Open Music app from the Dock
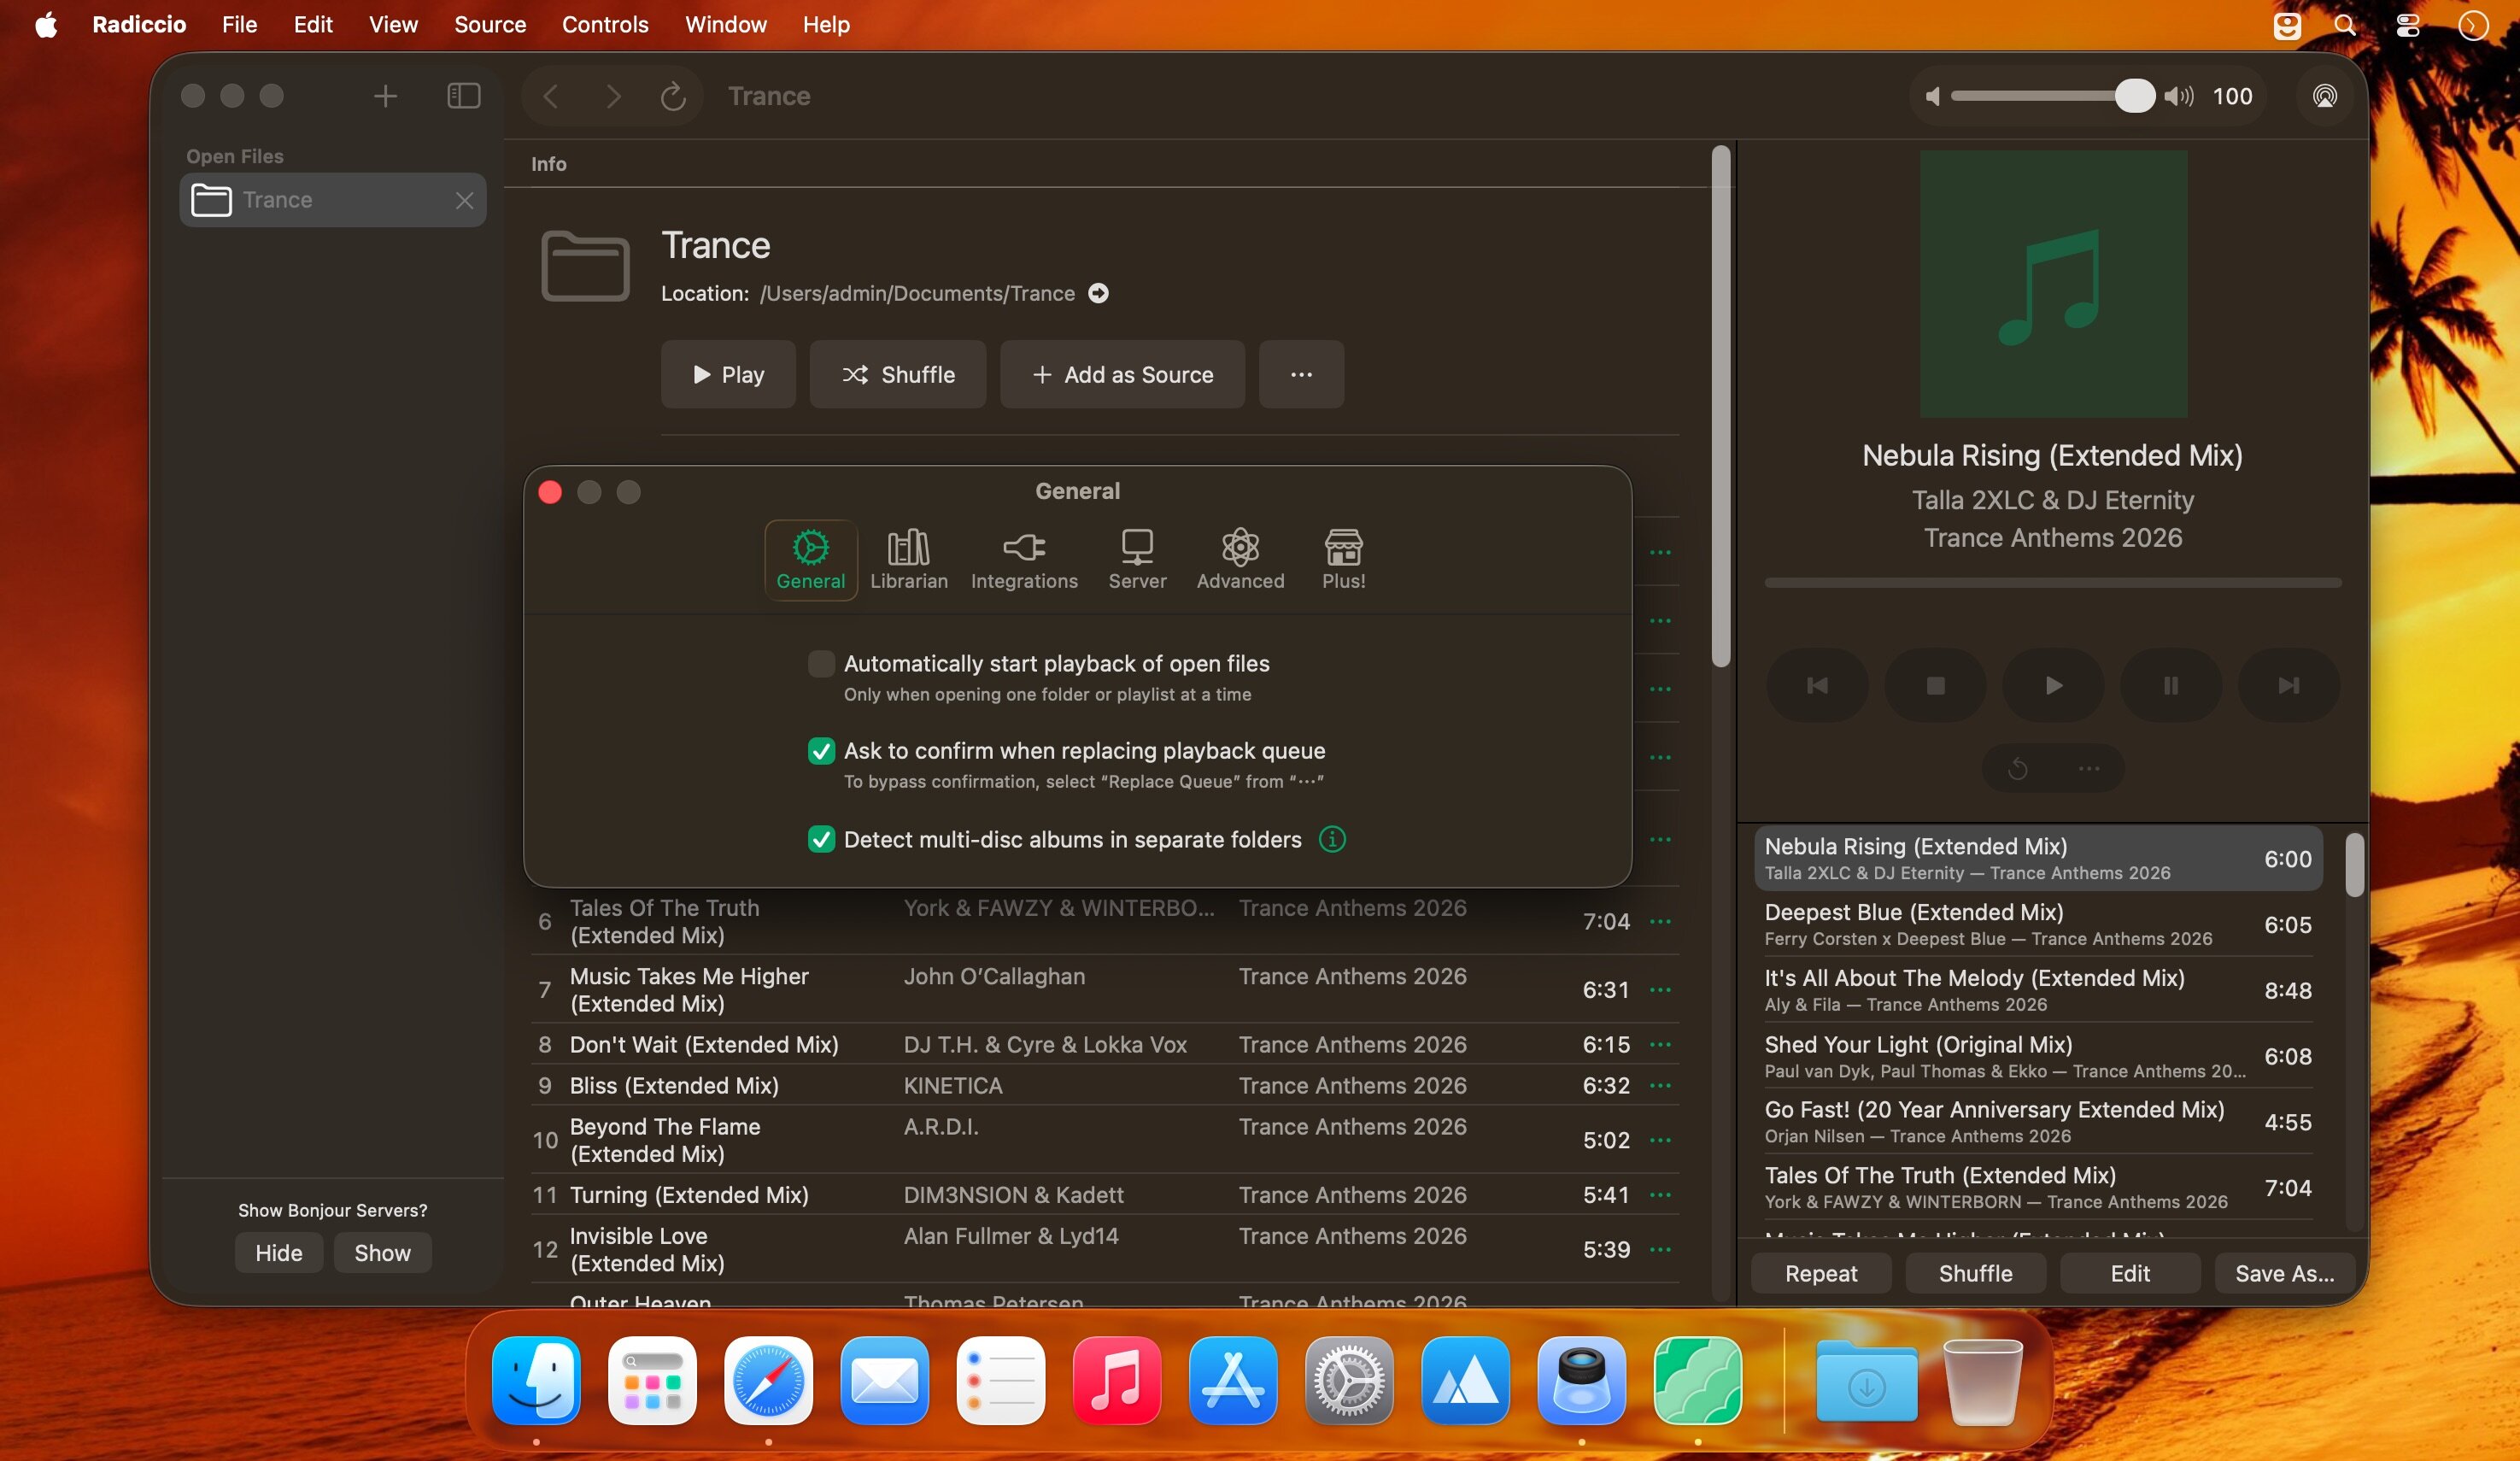 (x=1116, y=1380)
